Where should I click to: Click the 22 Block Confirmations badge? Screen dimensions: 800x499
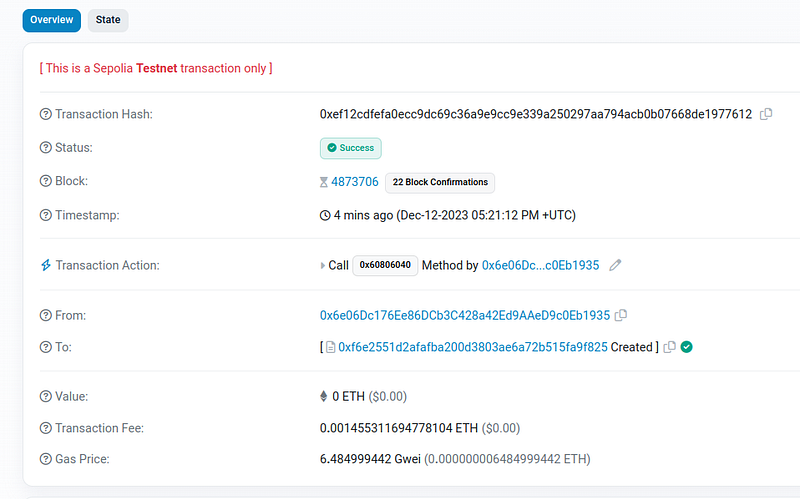click(440, 183)
